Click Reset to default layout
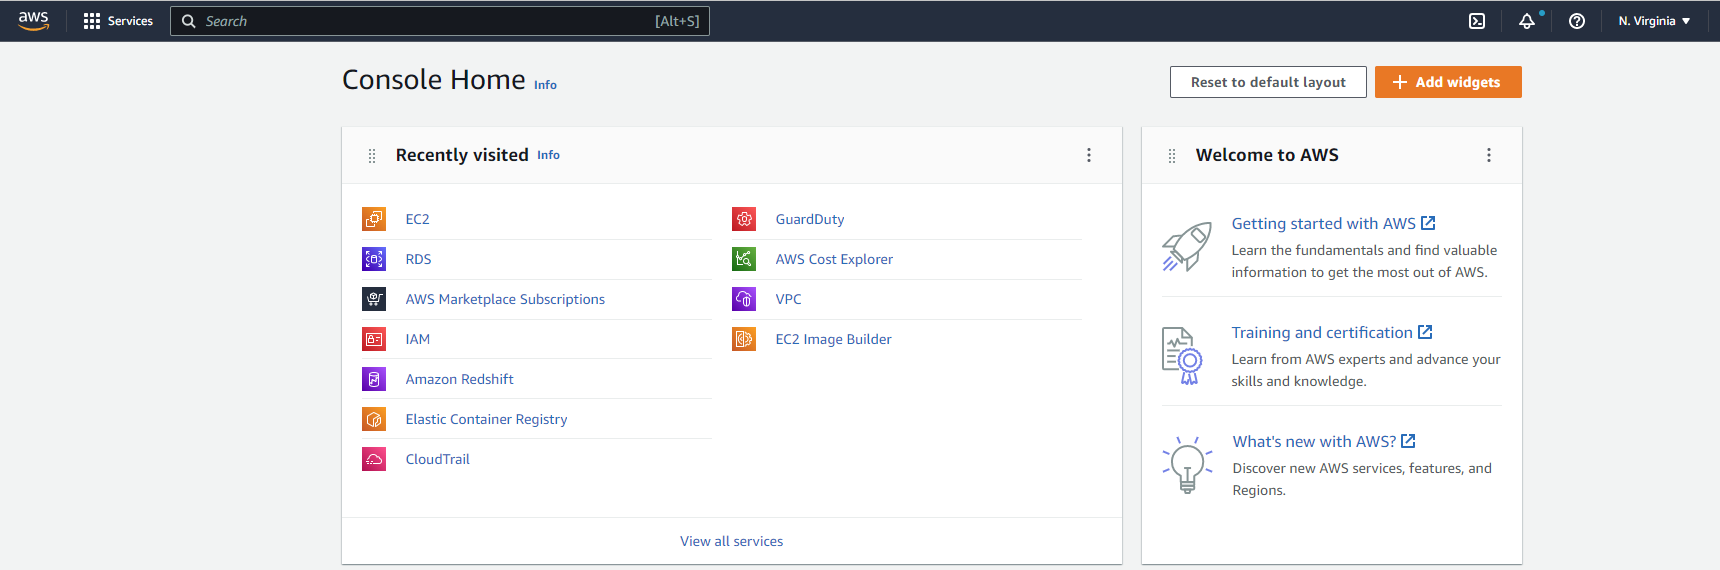1720x570 pixels. point(1268,82)
